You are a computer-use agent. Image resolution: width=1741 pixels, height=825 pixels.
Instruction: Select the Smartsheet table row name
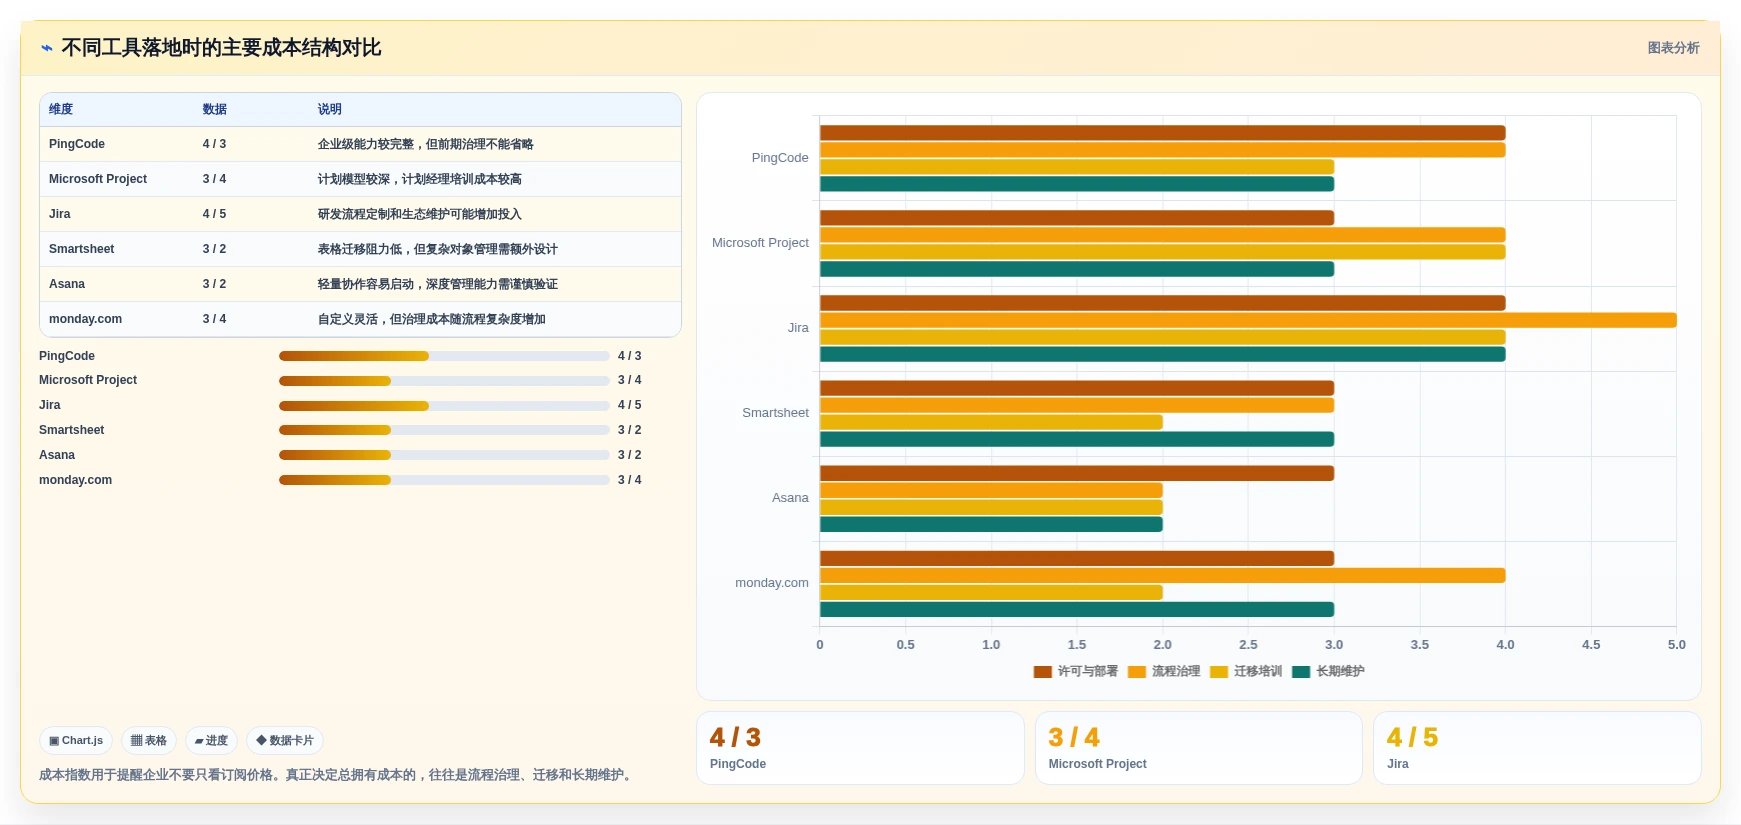(82, 249)
